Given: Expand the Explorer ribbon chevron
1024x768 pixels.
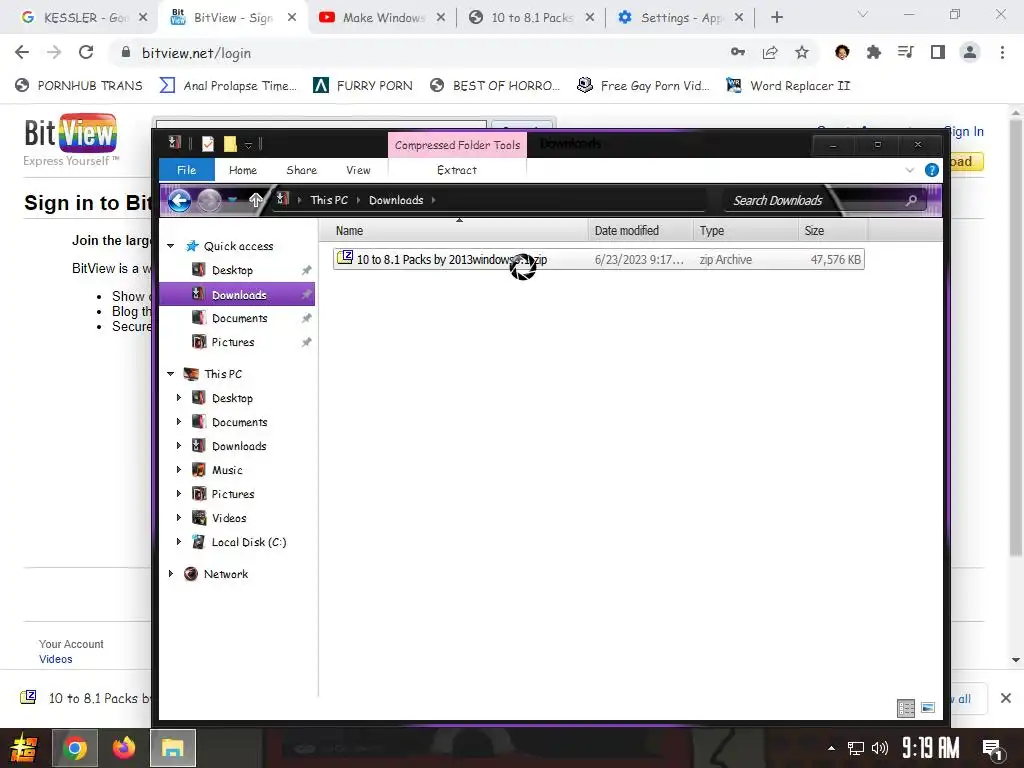Looking at the screenshot, I should (x=910, y=170).
